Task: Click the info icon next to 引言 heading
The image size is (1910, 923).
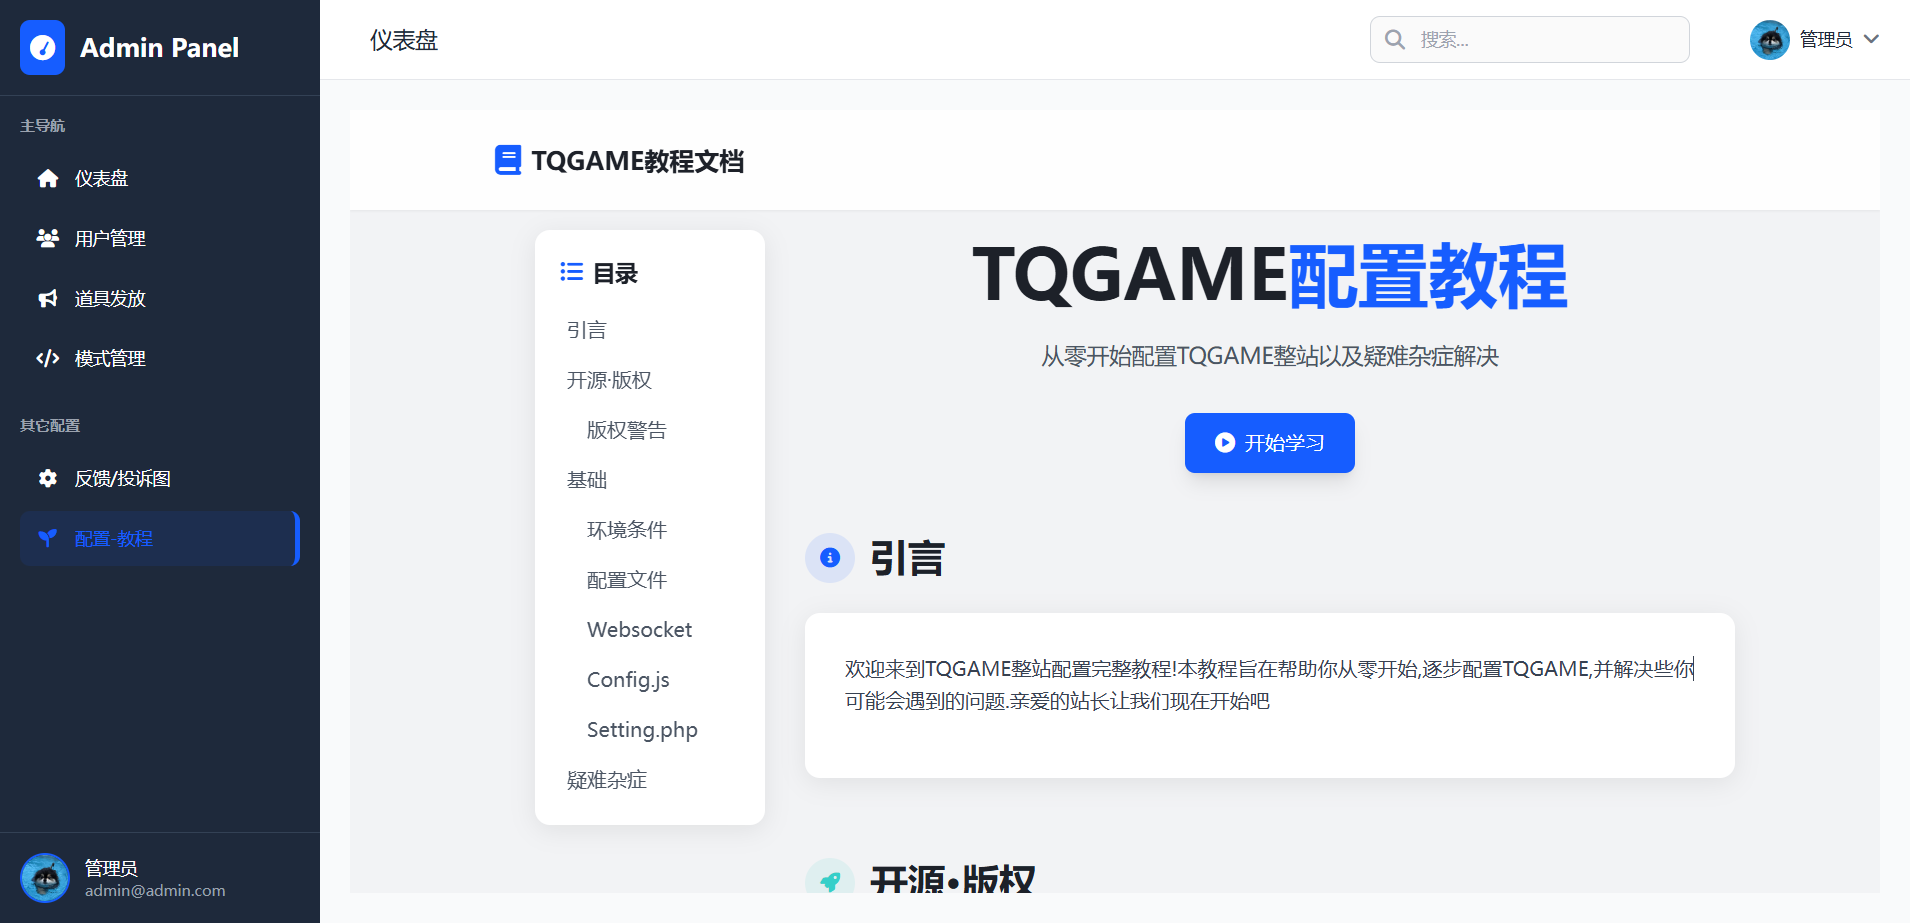Action: [830, 558]
